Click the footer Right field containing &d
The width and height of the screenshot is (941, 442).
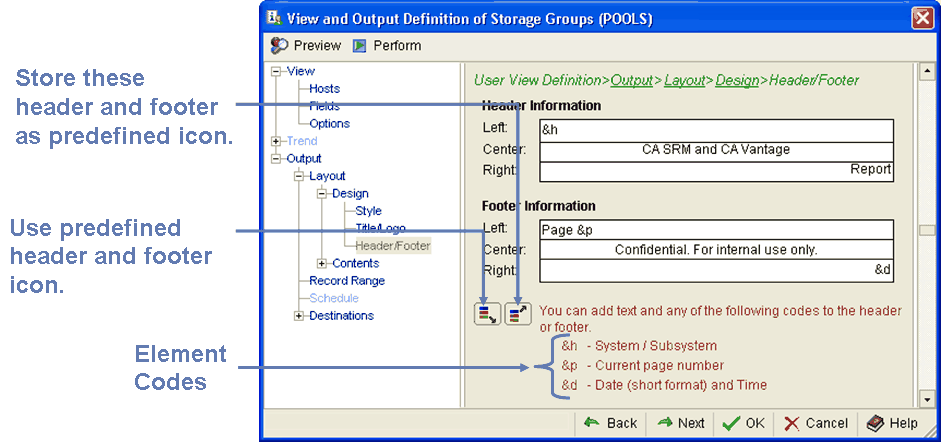click(717, 271)
